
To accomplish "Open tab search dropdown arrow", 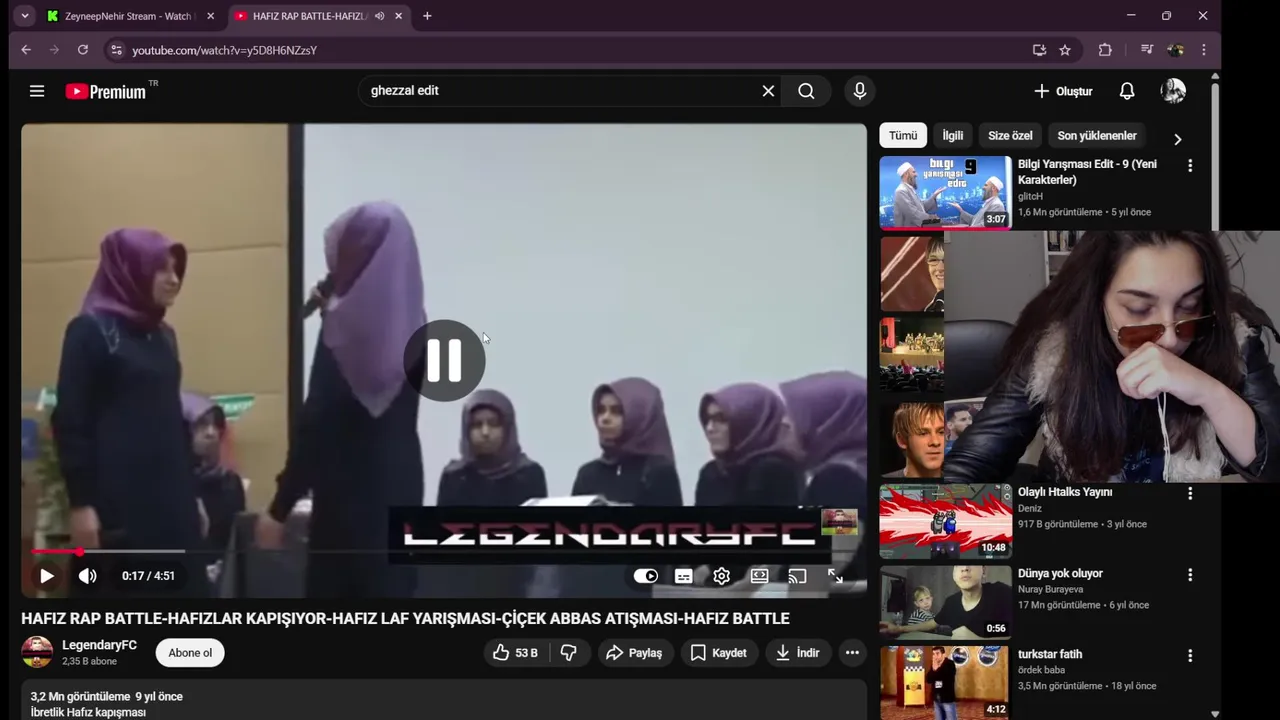I will point(25,16).
